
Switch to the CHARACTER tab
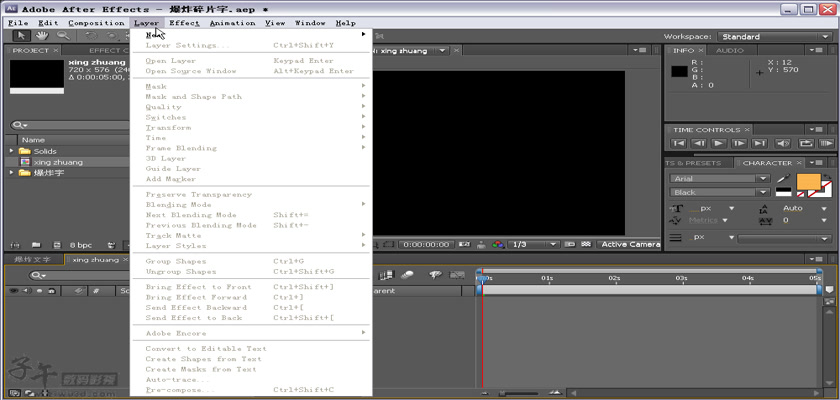point(767,163)
